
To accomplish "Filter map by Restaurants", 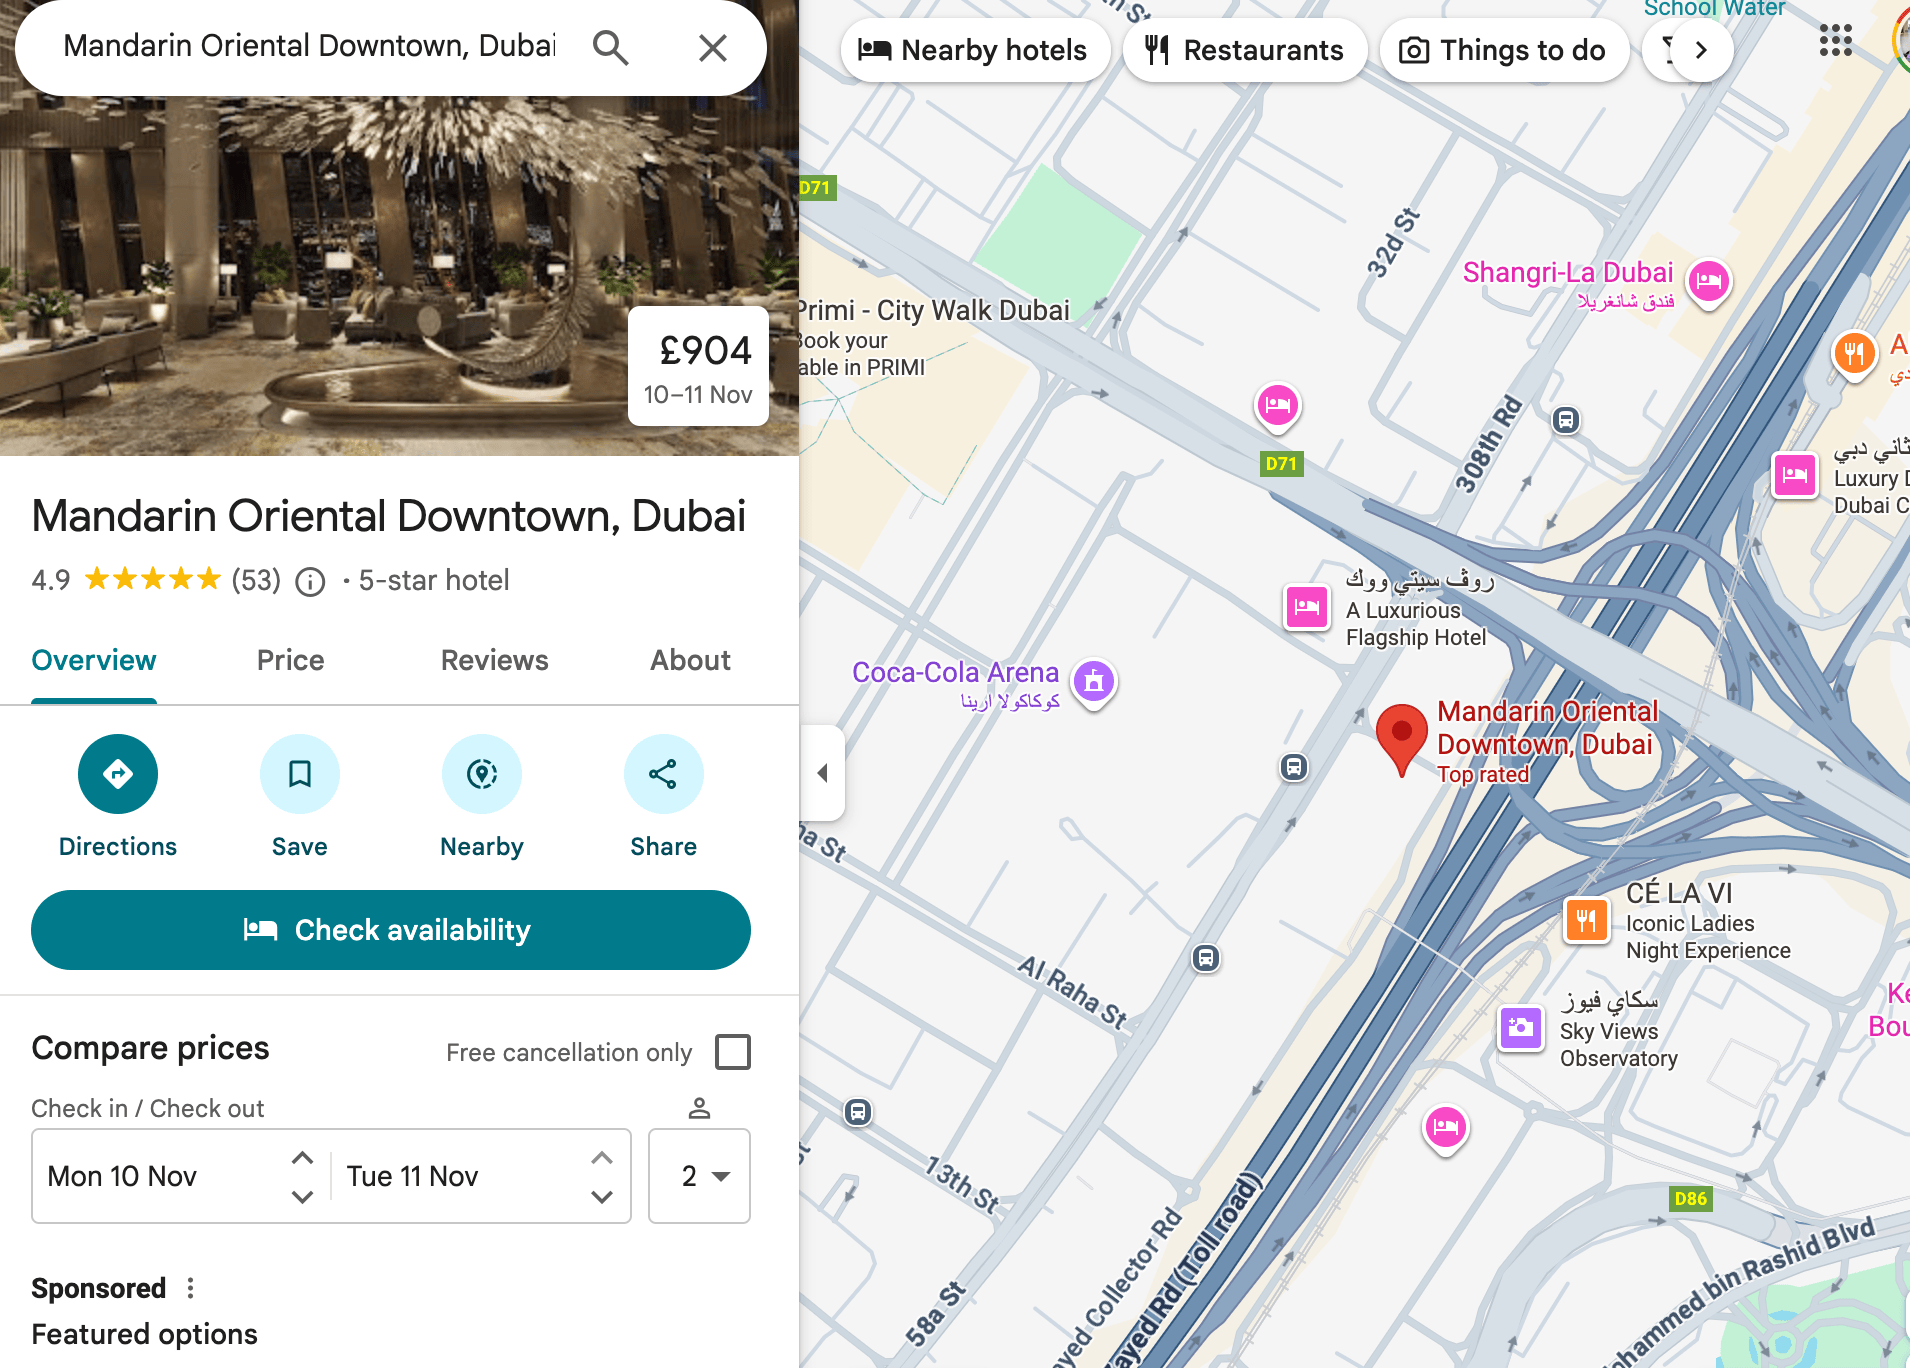I will [1245, 50].
